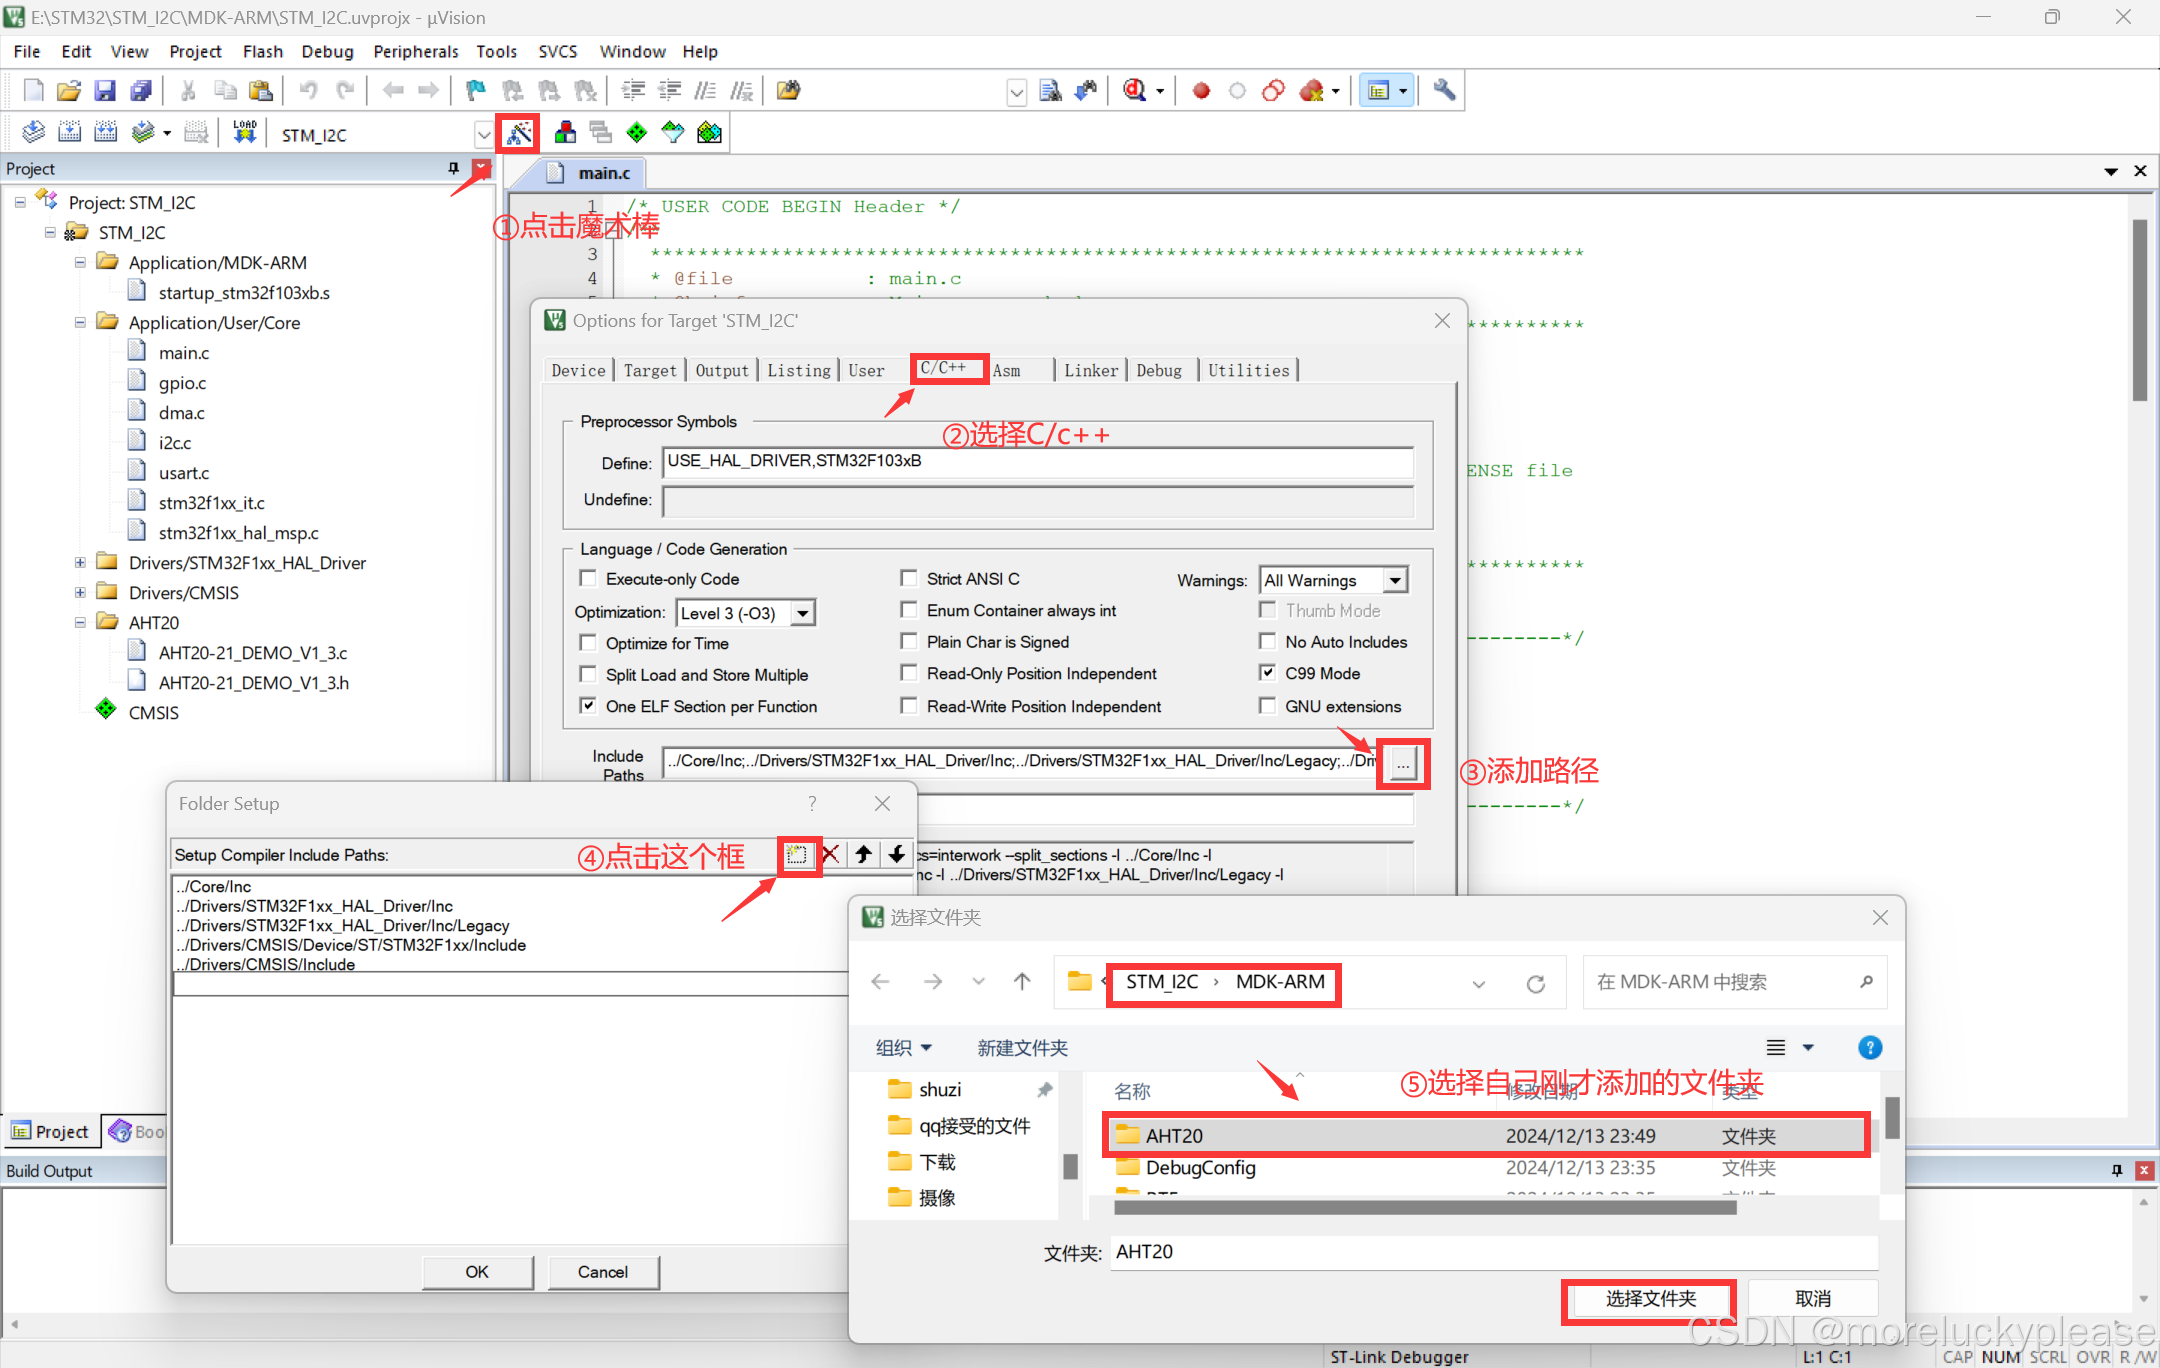
Task: Open the Optimization level dropdown
Action: (803, 613)
